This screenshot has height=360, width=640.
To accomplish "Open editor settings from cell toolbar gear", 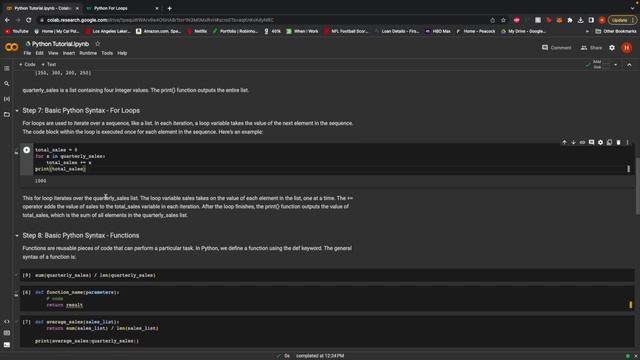I will tap(600, 142).
